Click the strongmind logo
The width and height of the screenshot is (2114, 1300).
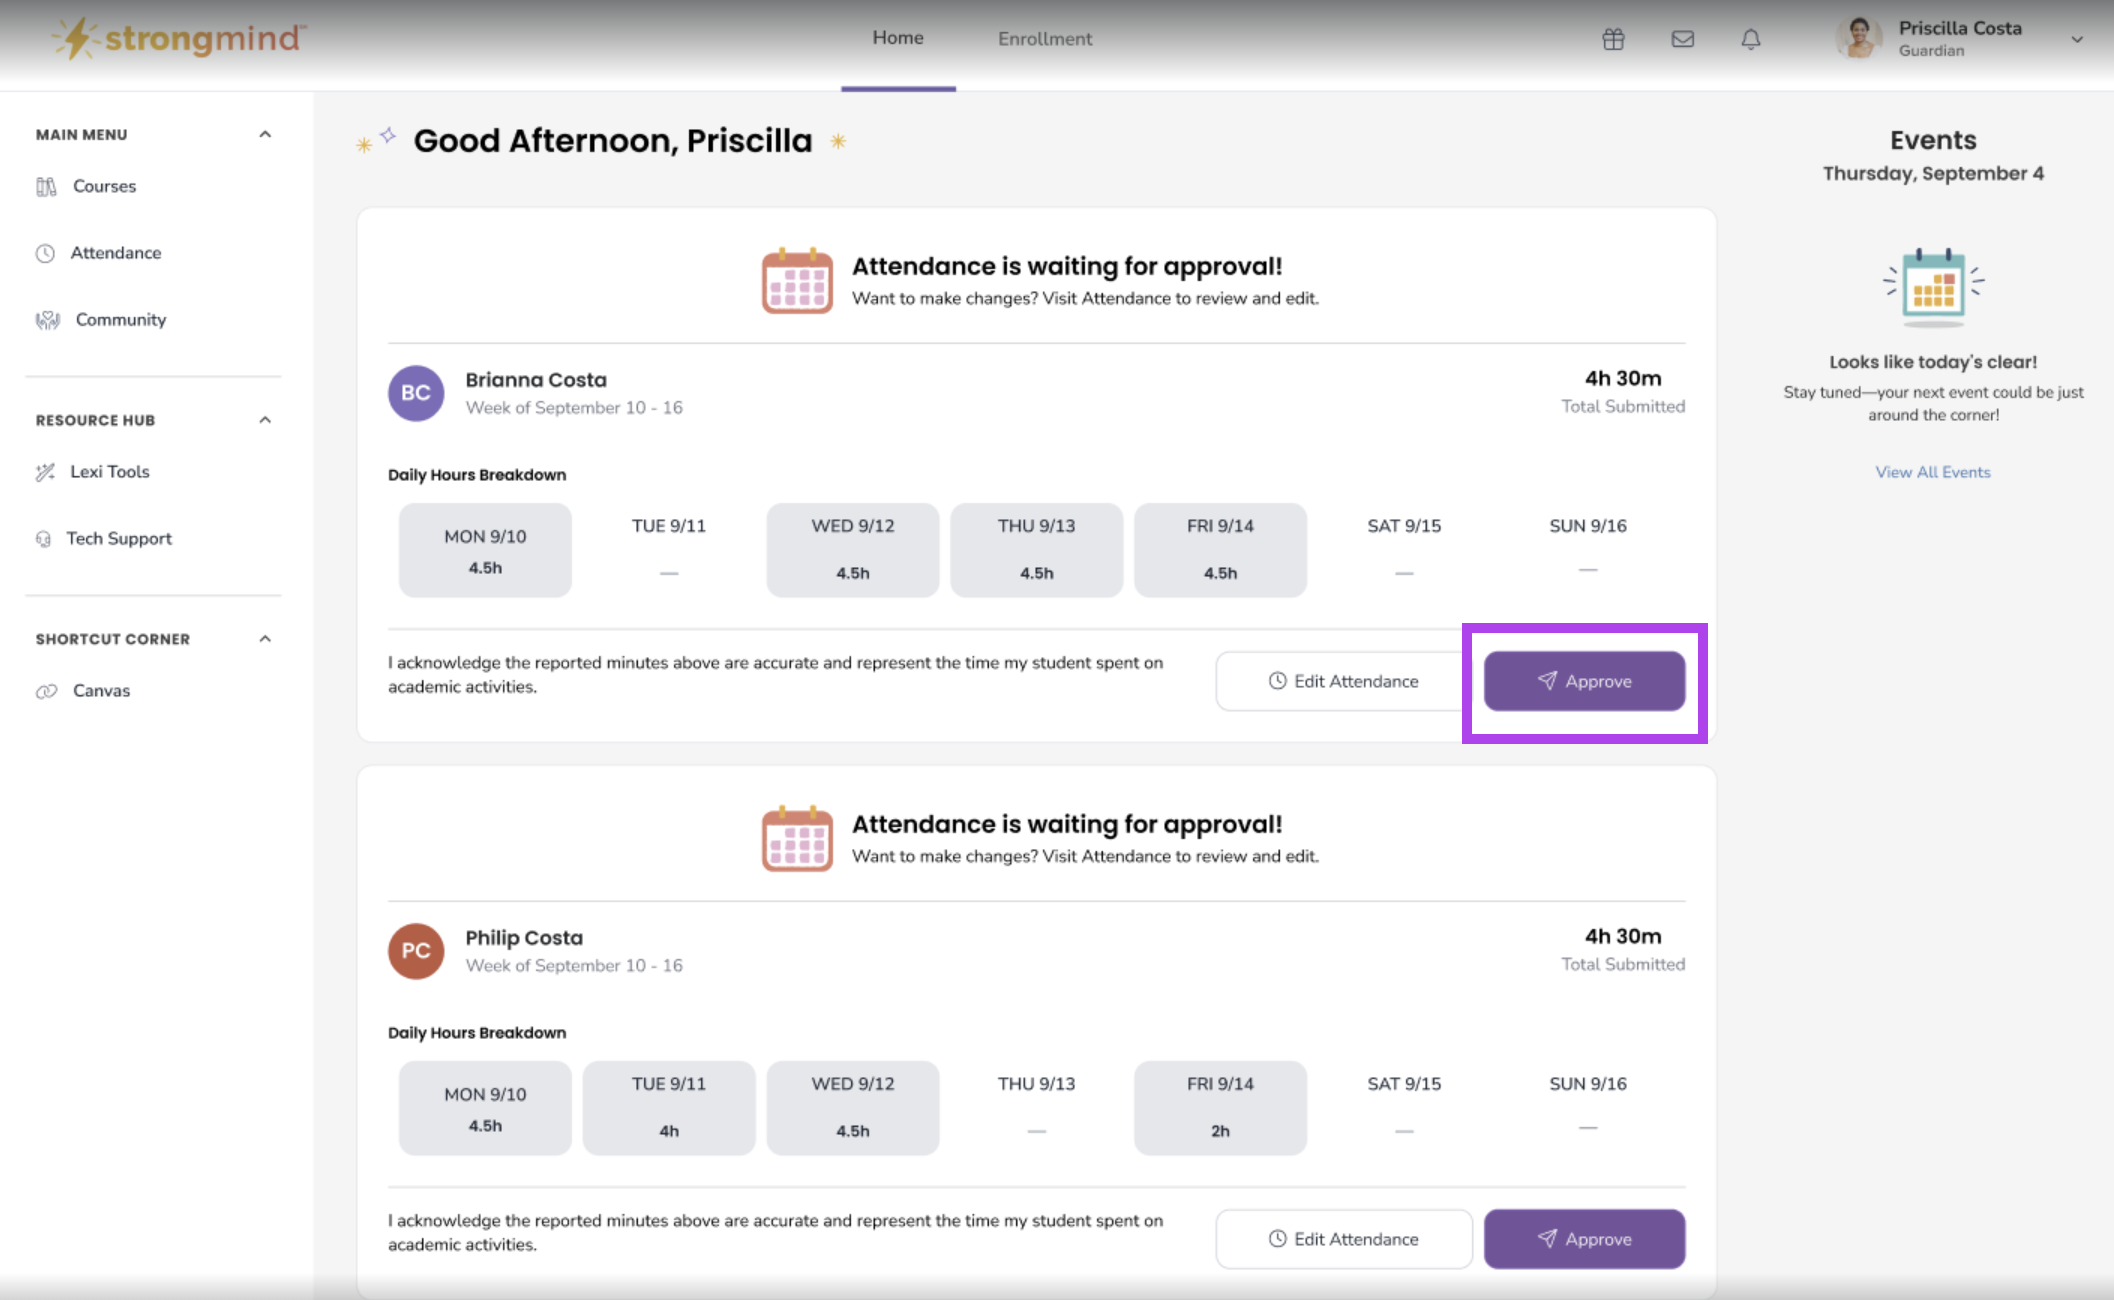pyautogui.click(x=180, y=38)
